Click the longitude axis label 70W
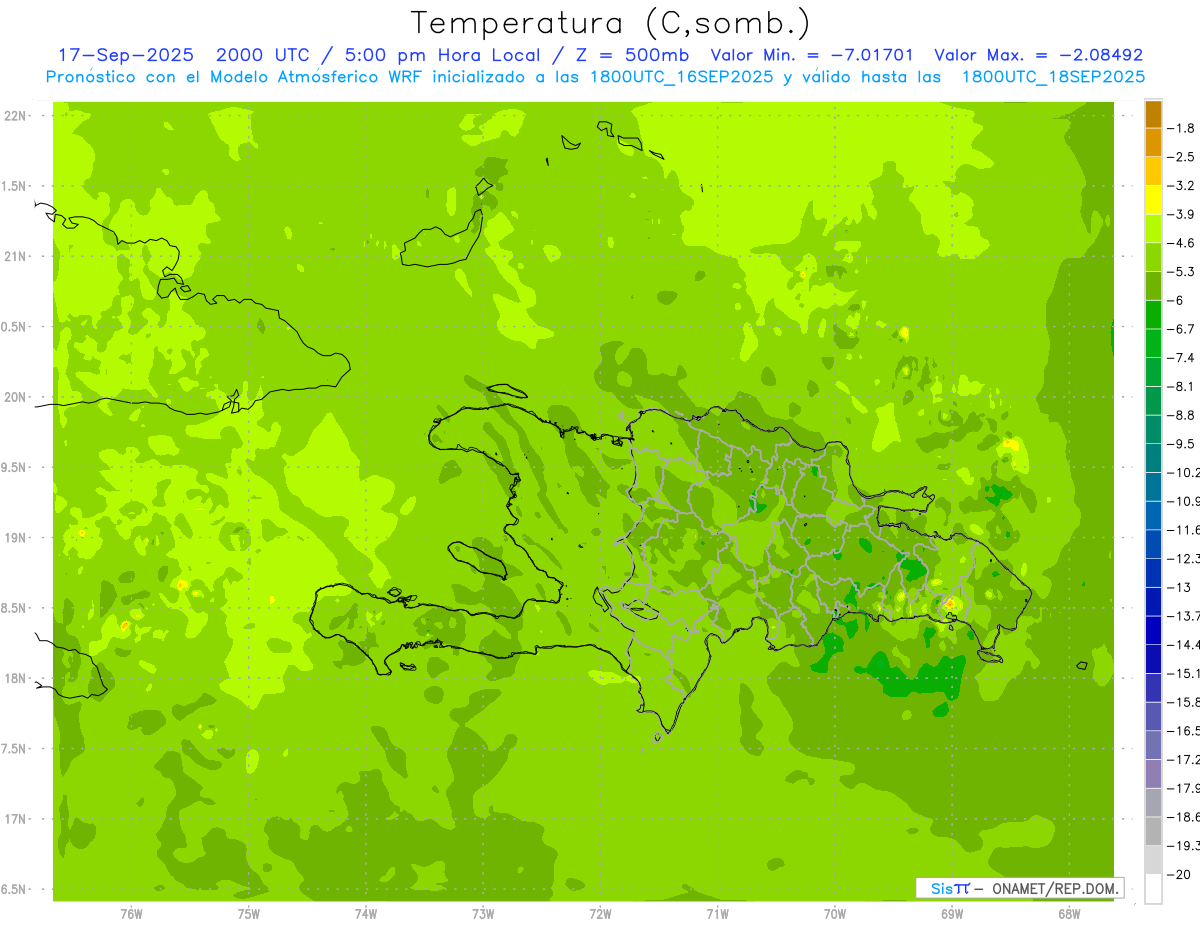This screenshot has height=927, width=1200. (x=835, y=914)
